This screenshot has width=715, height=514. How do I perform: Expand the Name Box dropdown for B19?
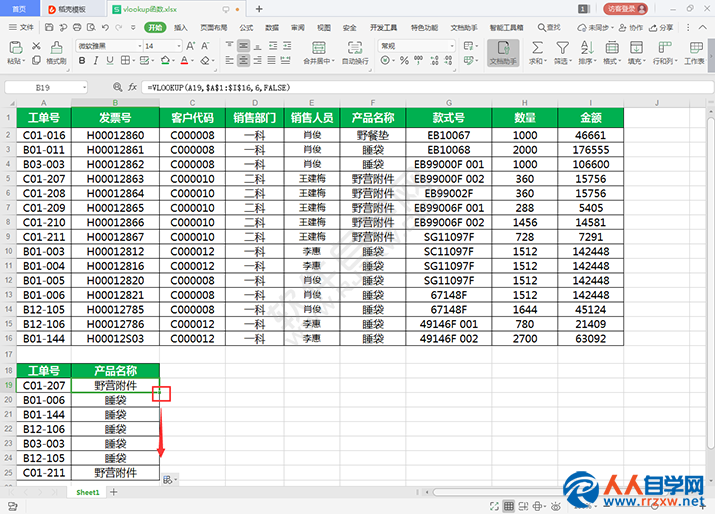click(84, 88)
